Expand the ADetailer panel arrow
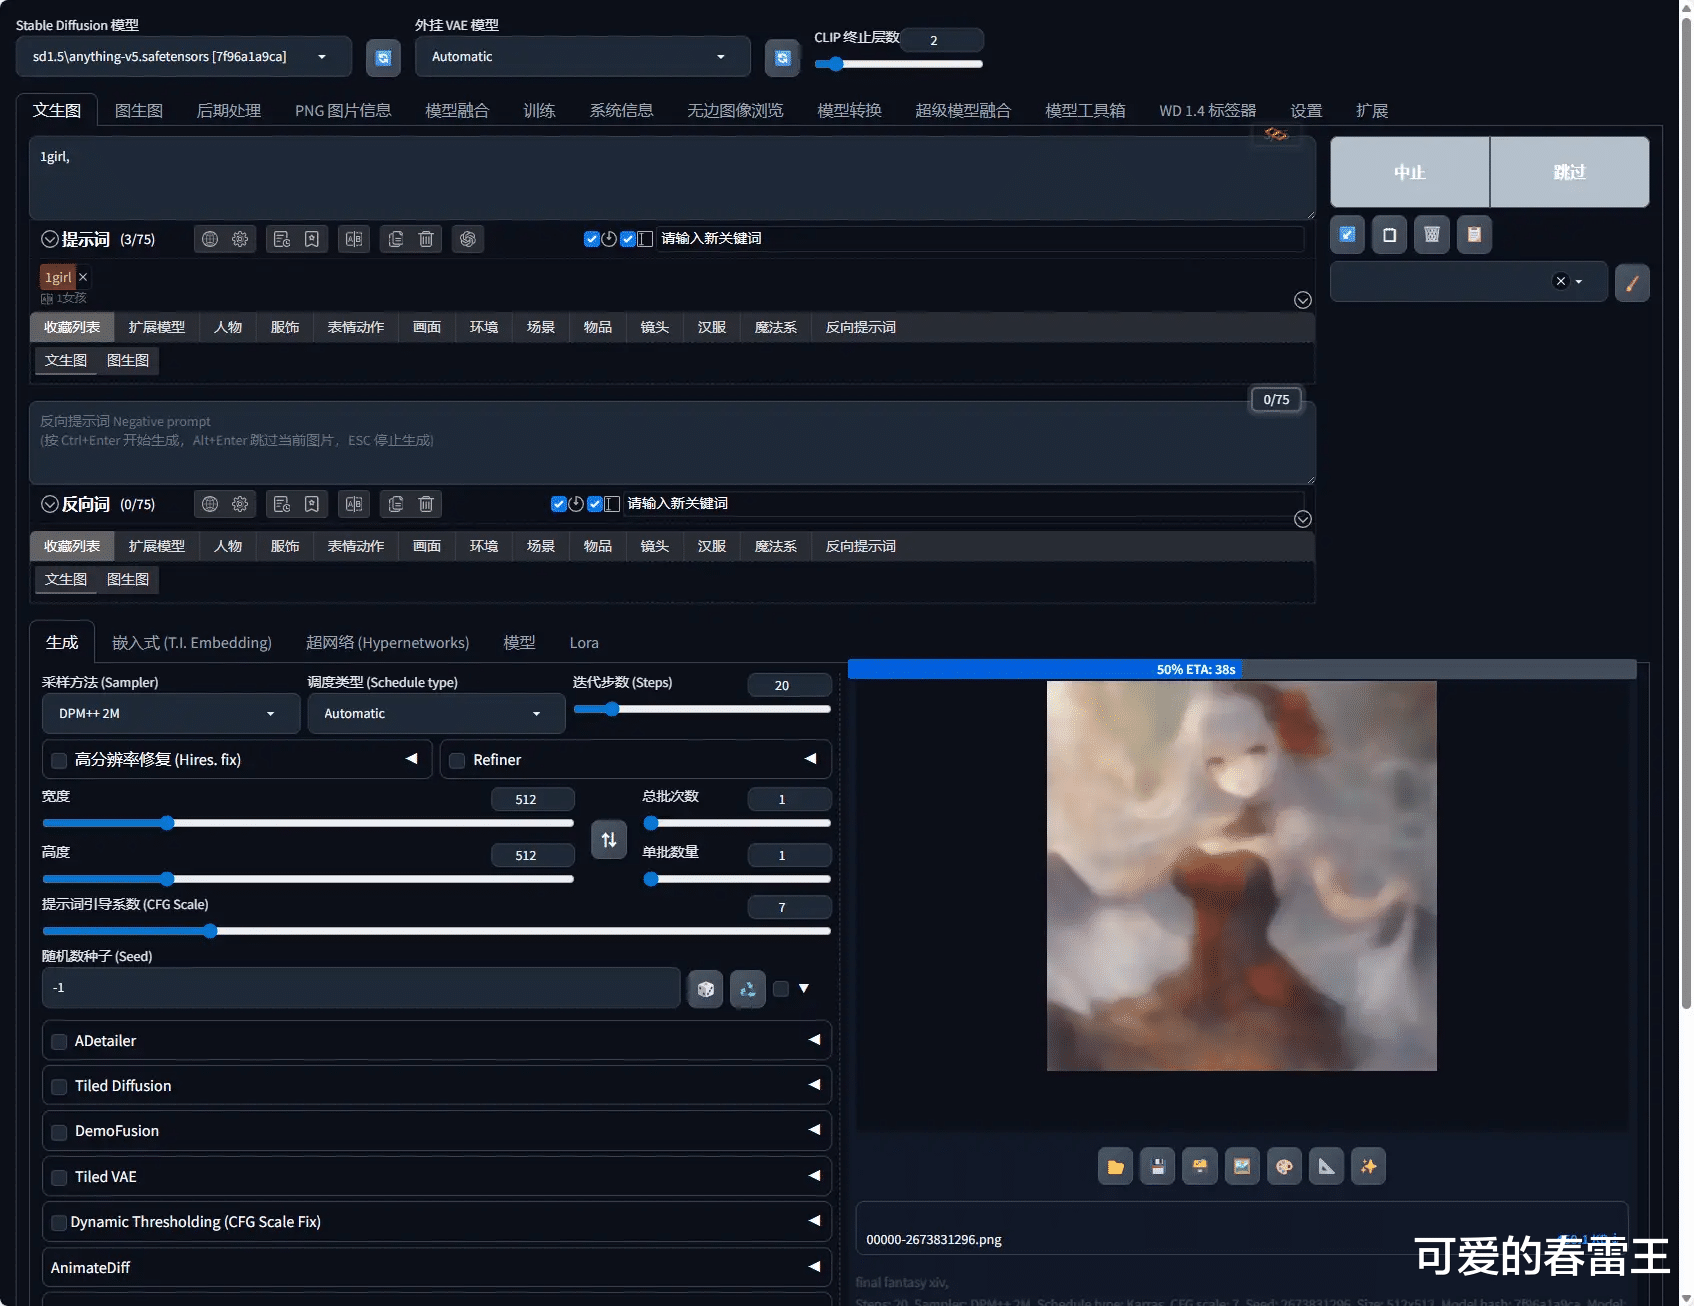 [814, 1040]
